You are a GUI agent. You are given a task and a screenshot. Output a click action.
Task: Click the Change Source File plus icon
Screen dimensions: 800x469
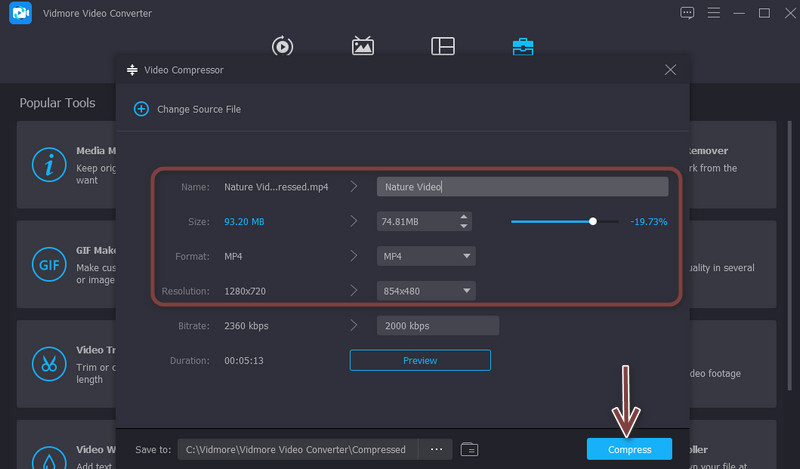pyautogui.click(x=141, y=109)
